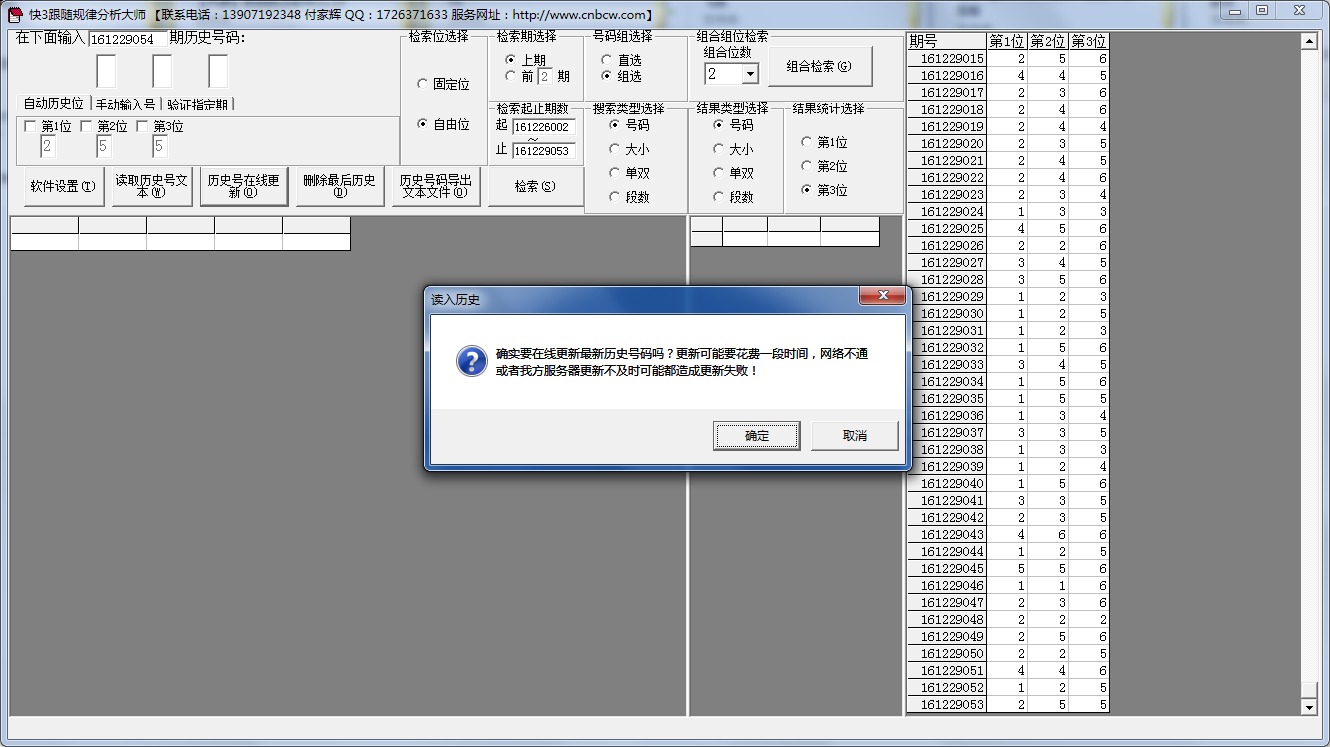Close the 读入历史 dialog with the X
The height and width of the screenshot is (747, 1330).
882,297
